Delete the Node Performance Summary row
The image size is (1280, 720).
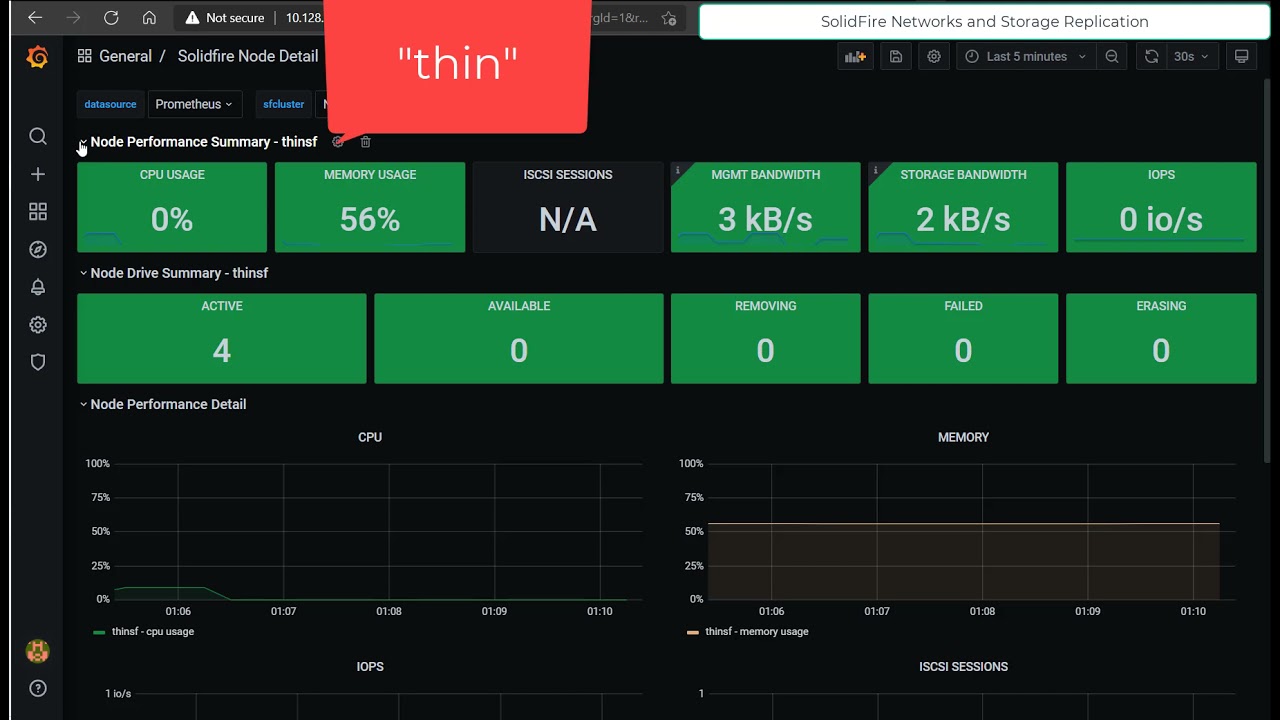pyautogui.click(x=365, y=142)
